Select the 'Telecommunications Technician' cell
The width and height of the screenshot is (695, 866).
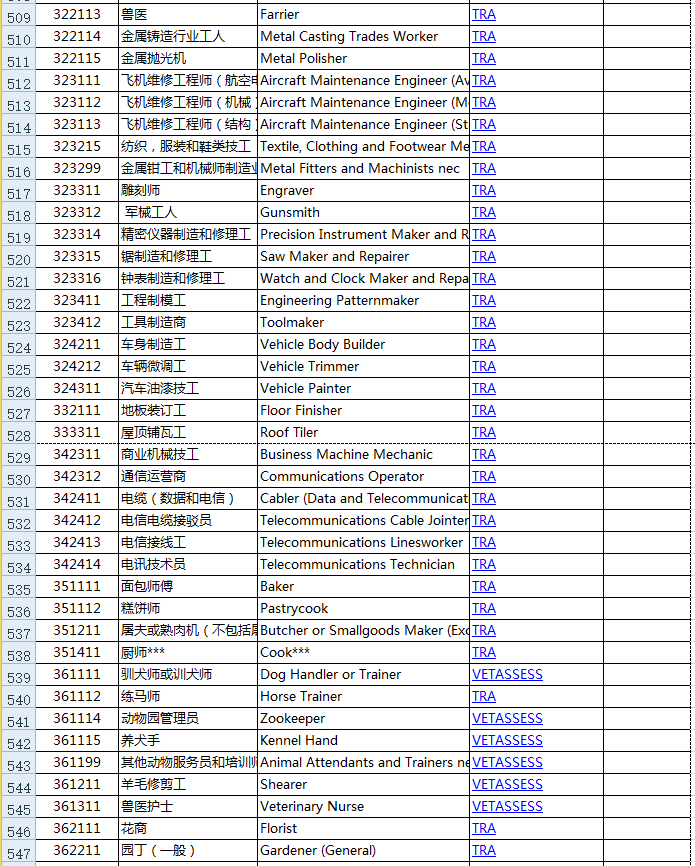(x=364, y=564)
